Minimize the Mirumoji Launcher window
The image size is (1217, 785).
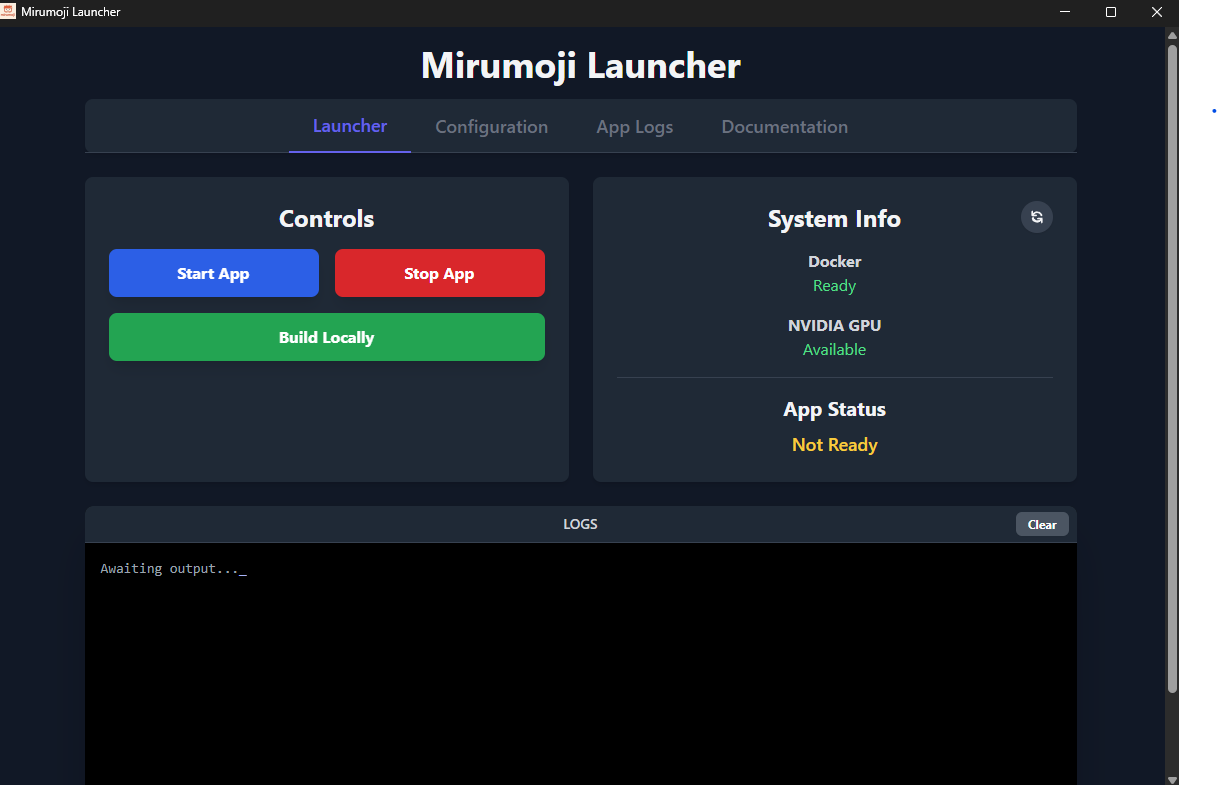click(x=1065, y=12)
